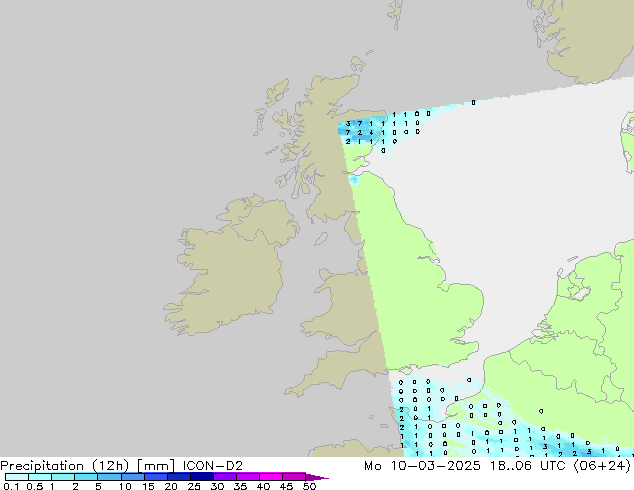Click the '18..06 UTC' time text
Viewport: 634px width, 490px height.
tap(528, 466)
